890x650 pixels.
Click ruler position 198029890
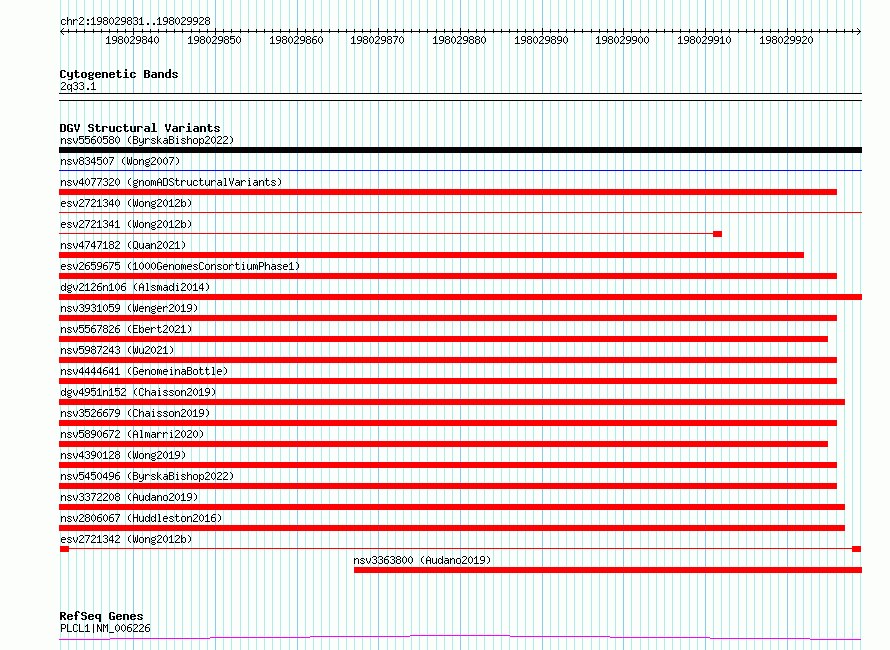pos(541,40)
